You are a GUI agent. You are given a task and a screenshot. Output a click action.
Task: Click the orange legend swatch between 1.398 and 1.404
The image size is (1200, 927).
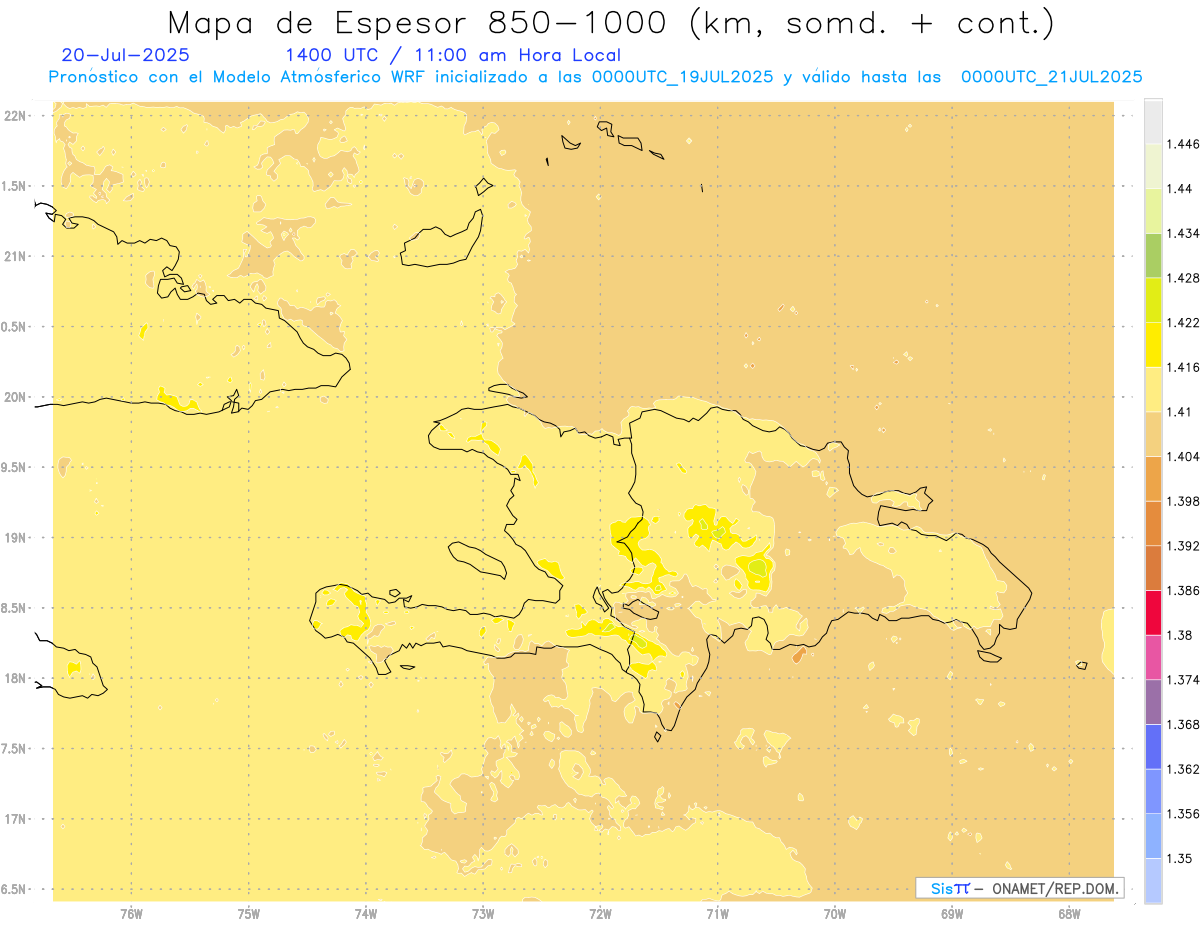(x=1153, y=478)
